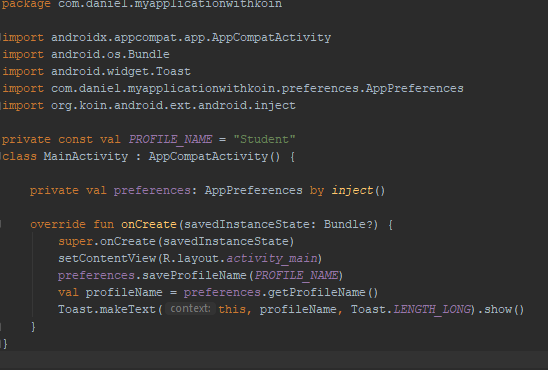Click the android.widget.Toast import text
548x370 pixels.
coord(121,71)
